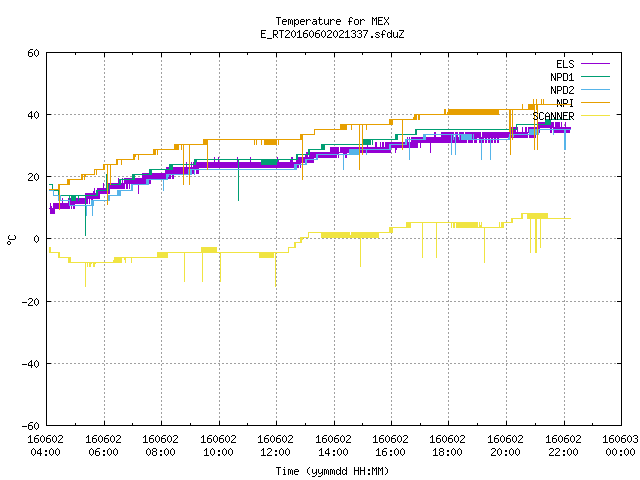Click the '°C' y-axis unit label
The image size is (640, 480).
point(11,240)
